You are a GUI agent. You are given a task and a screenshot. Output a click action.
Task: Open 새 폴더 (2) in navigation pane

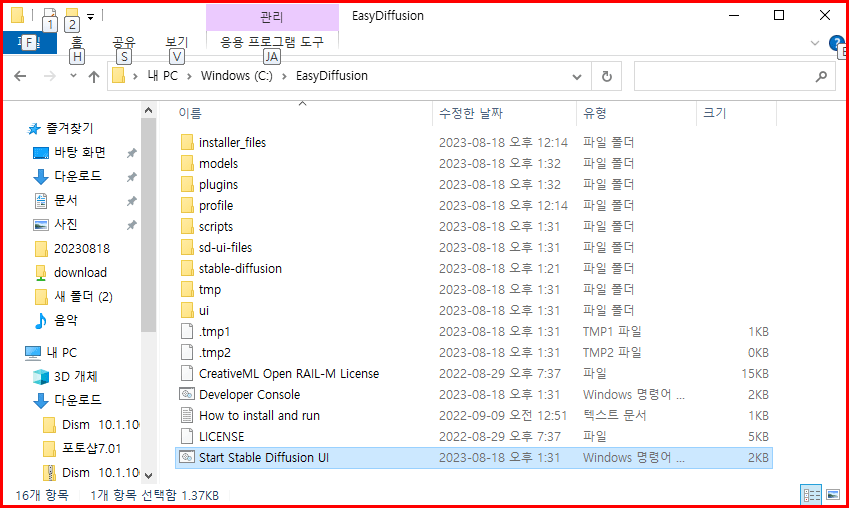[x=73, y=297]
